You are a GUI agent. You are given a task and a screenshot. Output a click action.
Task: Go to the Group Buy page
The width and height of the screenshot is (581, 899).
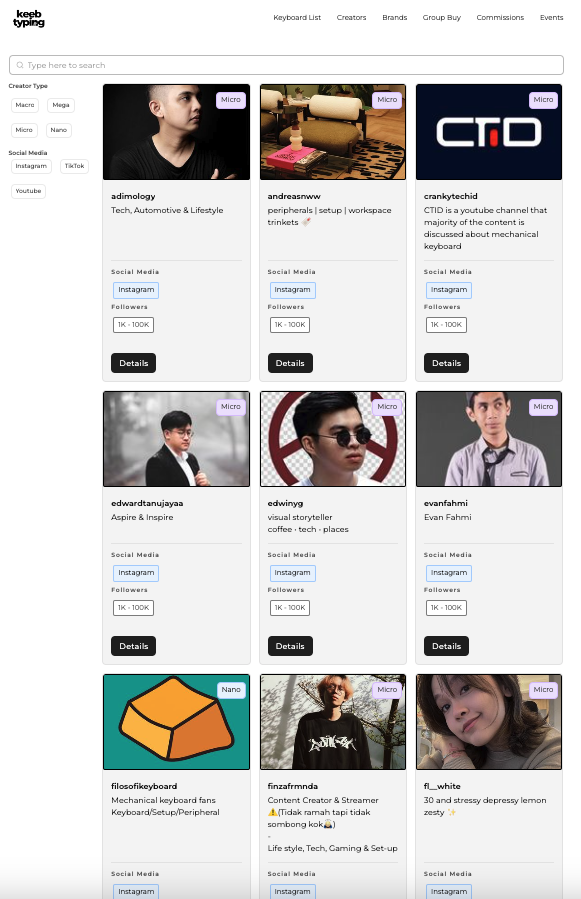(442, 18)
